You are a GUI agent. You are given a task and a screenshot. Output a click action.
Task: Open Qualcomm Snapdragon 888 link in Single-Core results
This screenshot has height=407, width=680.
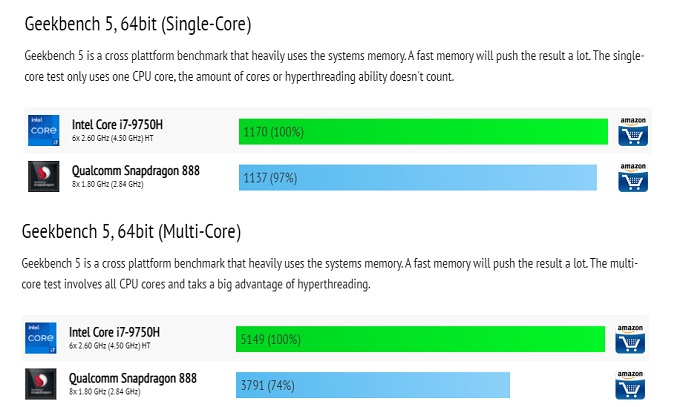point(135,170)
